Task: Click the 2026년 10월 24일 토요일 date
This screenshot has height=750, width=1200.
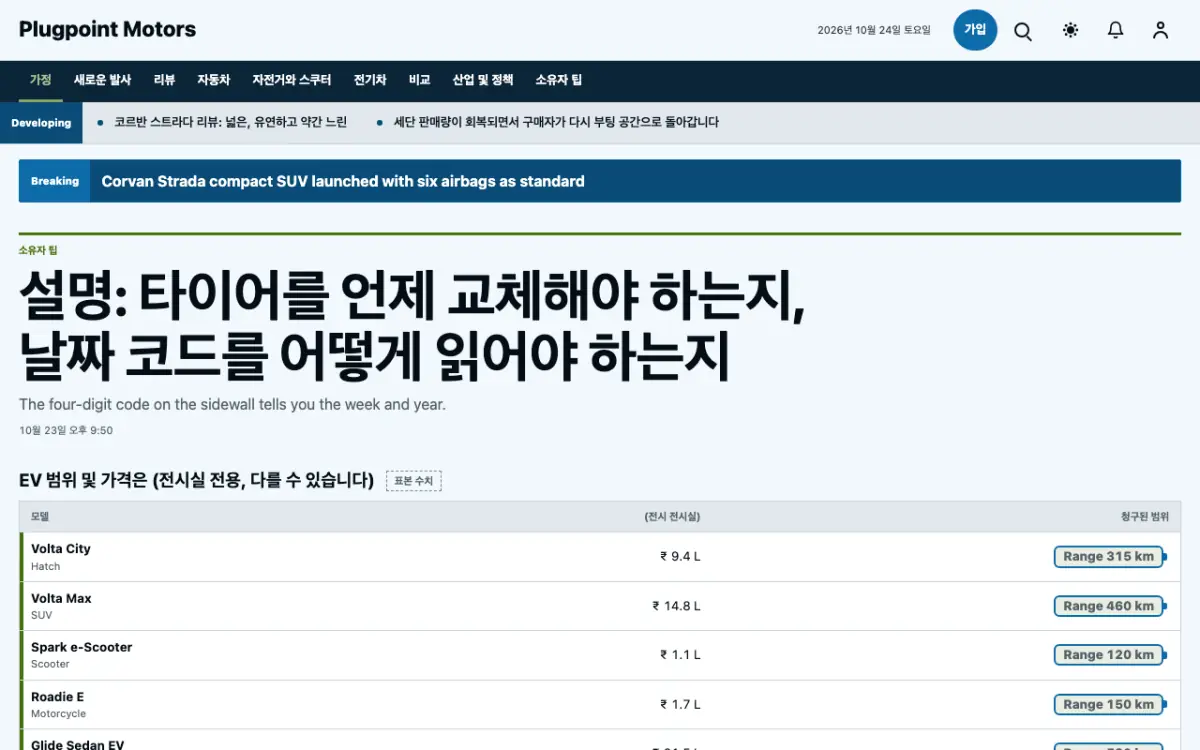Action: coord(874,30)
